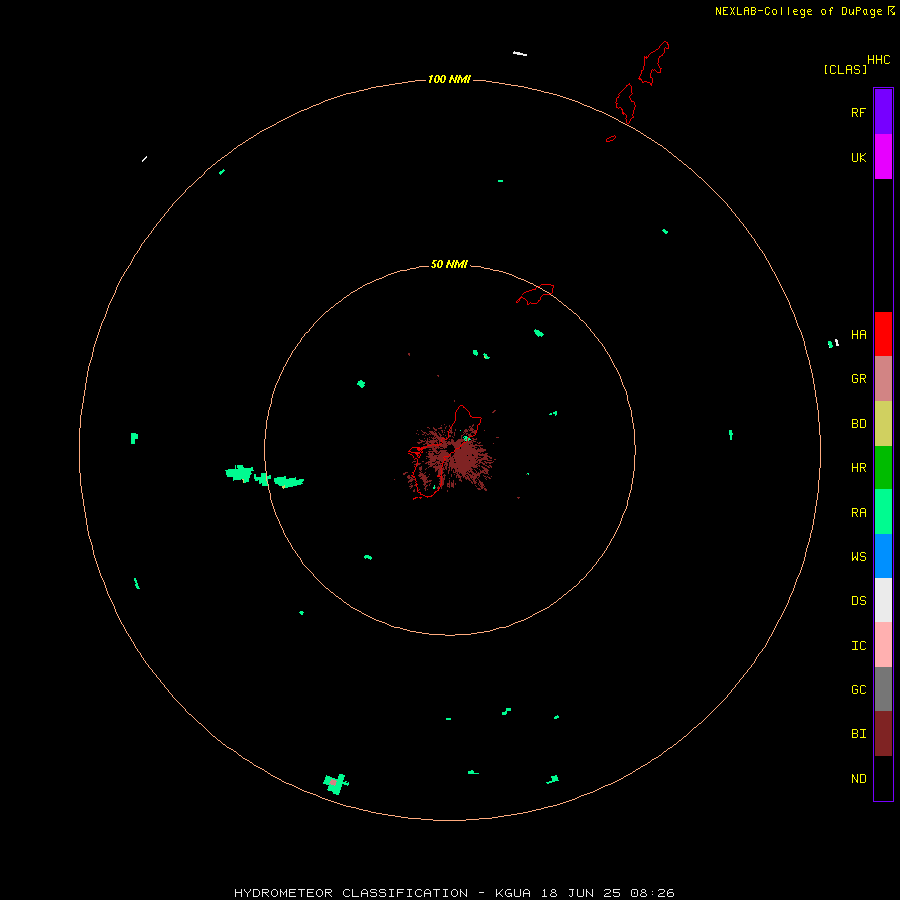
Task: Click the IC legend label
Action: pyautogui.click(x=858, y=646)
